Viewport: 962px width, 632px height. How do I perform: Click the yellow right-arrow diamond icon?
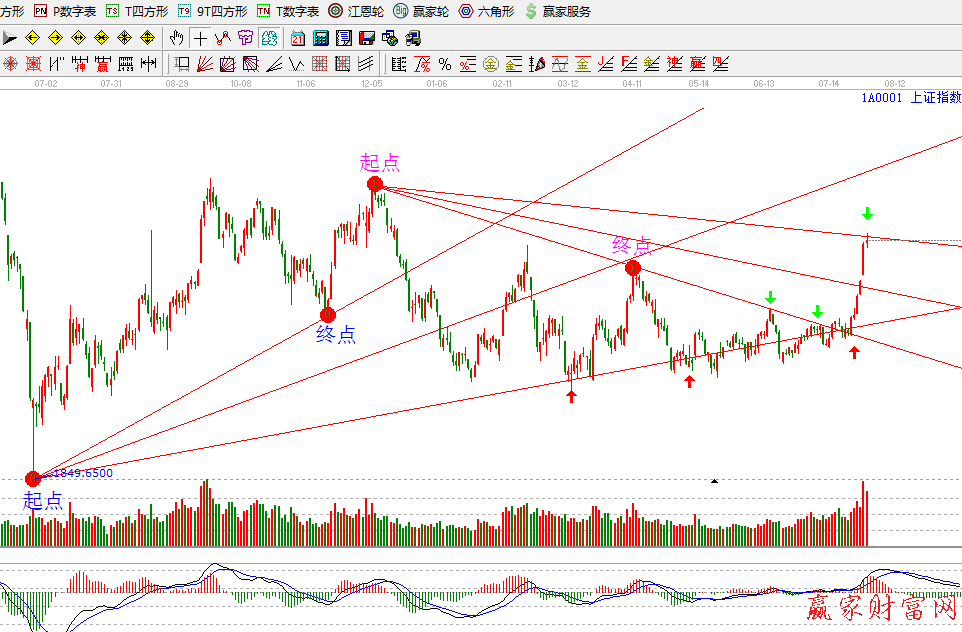[55, 38]
